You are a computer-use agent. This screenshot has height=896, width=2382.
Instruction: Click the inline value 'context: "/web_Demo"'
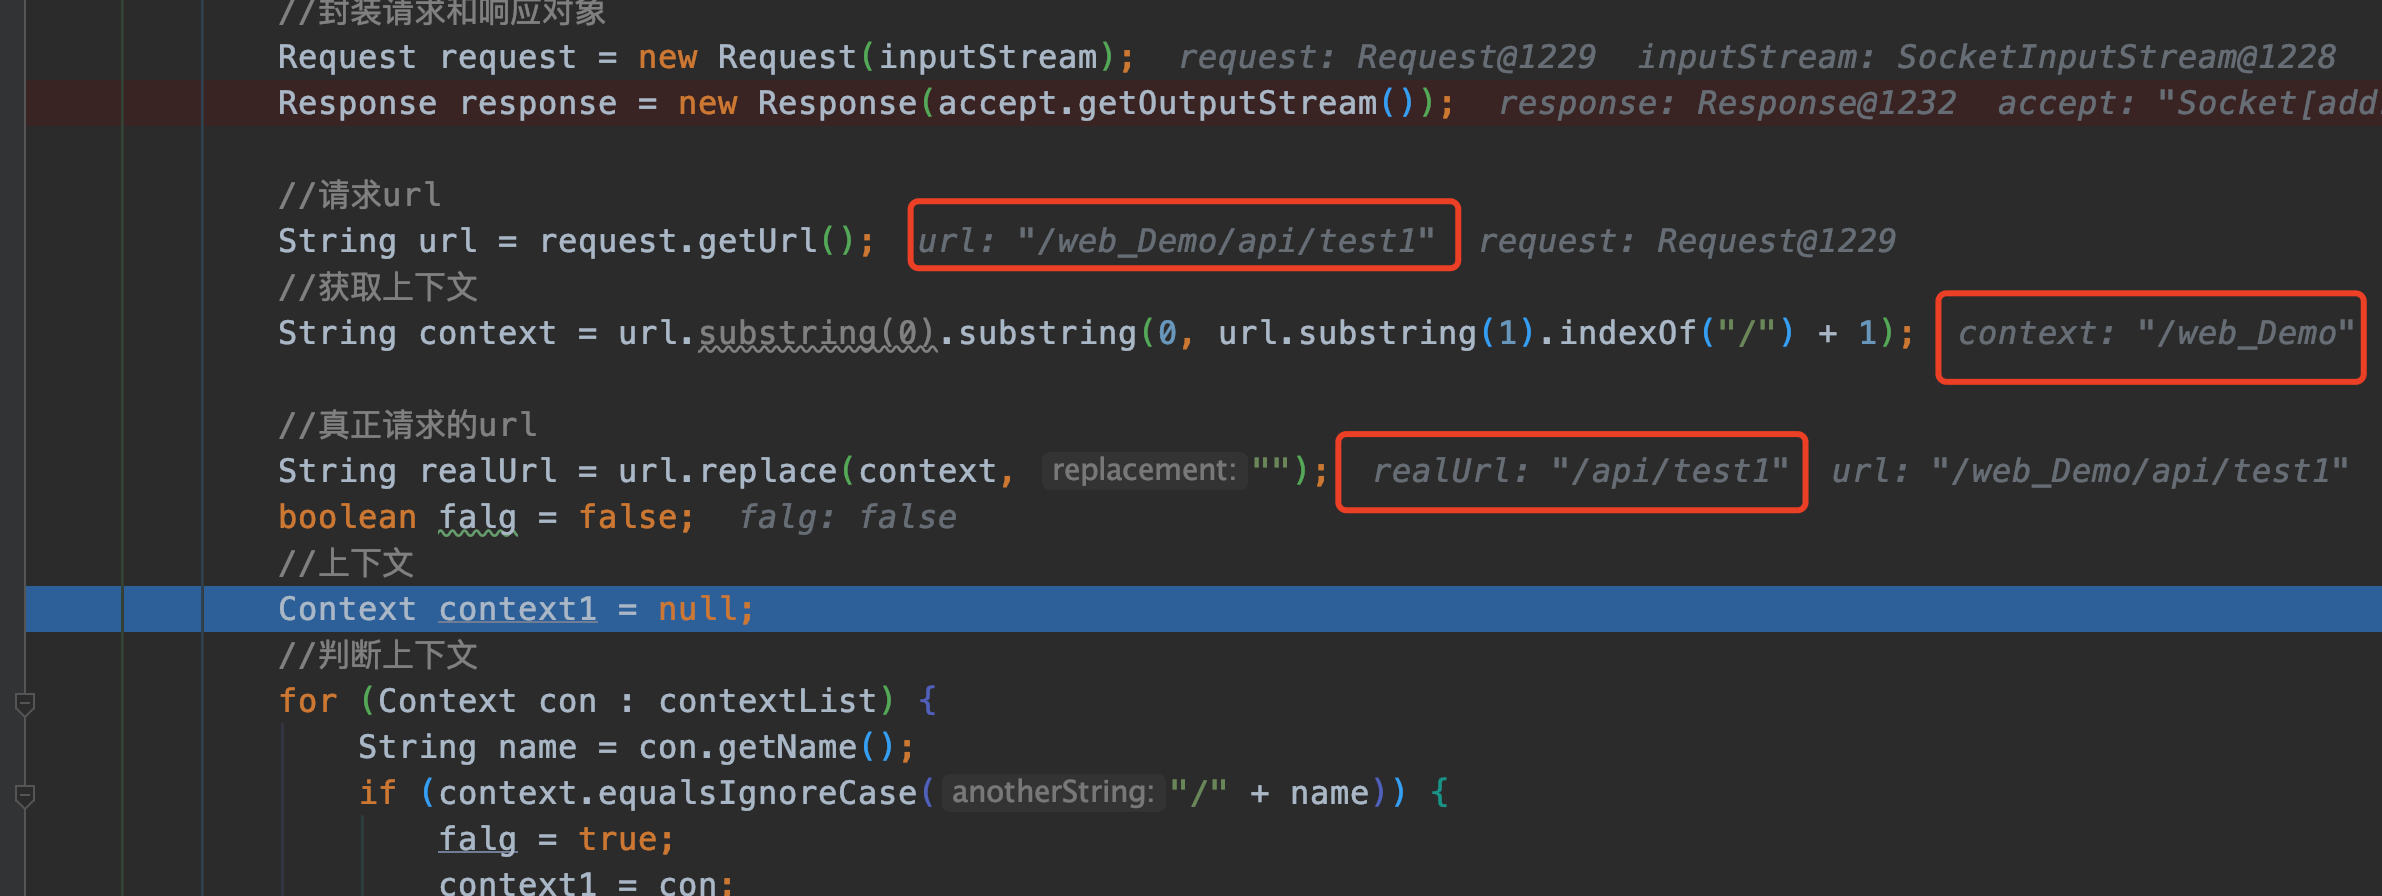coord(2156,333)
